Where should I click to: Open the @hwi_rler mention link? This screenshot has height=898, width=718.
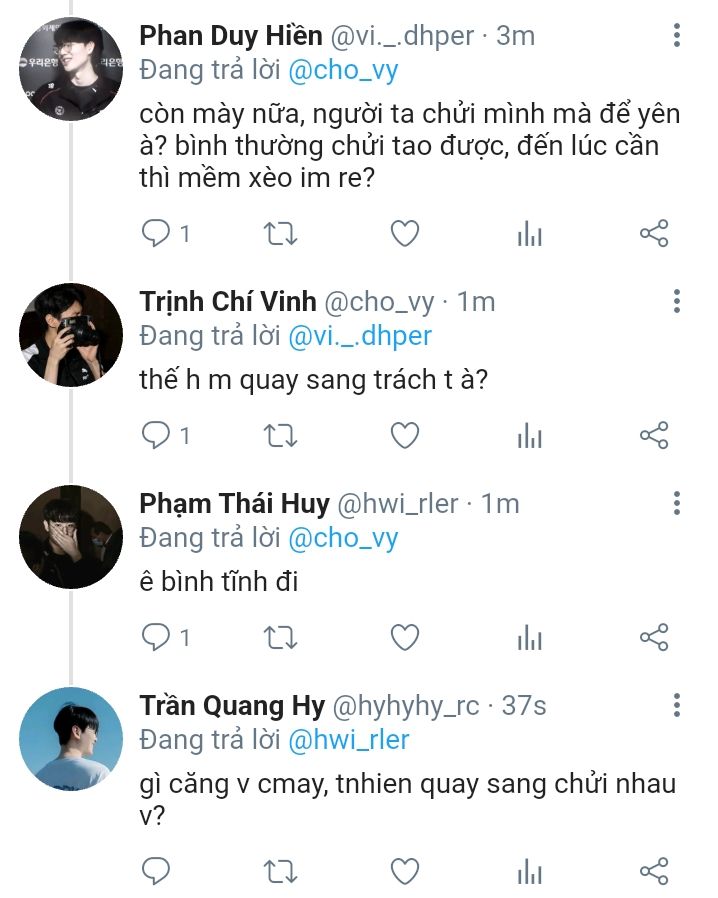pos(349,739)
